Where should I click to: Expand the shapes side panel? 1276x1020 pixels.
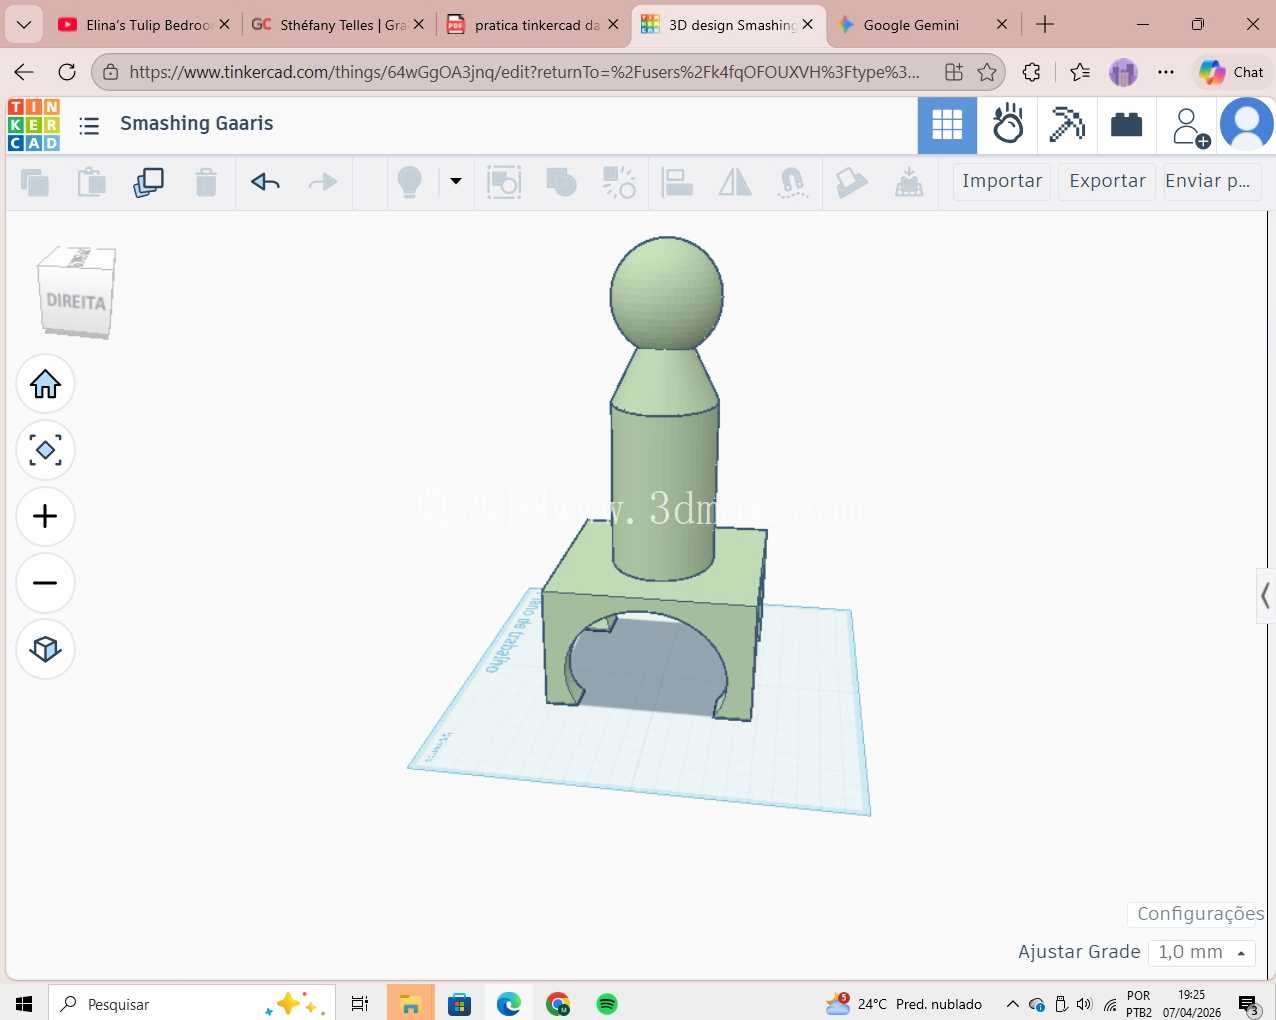click(x=1265, y=596)
